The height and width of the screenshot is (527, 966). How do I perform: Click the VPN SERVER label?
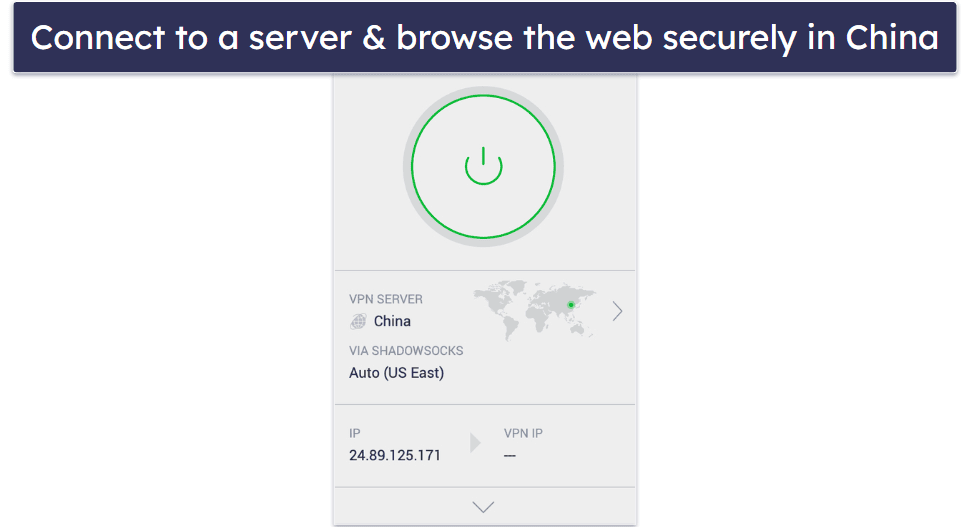386,299
